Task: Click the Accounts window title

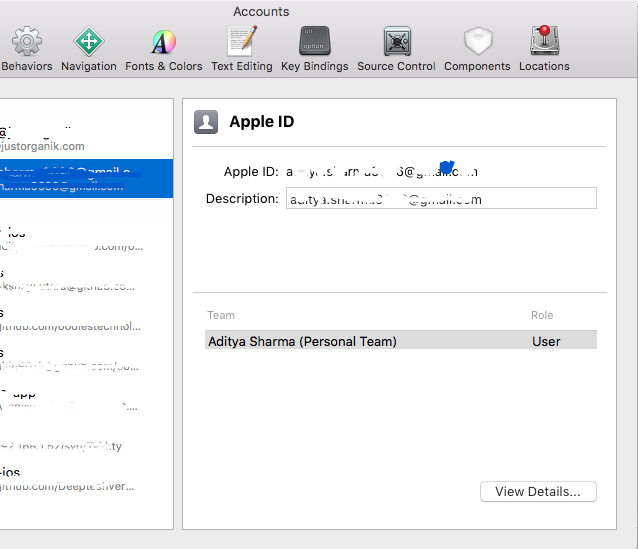Action: coord(261,11)
